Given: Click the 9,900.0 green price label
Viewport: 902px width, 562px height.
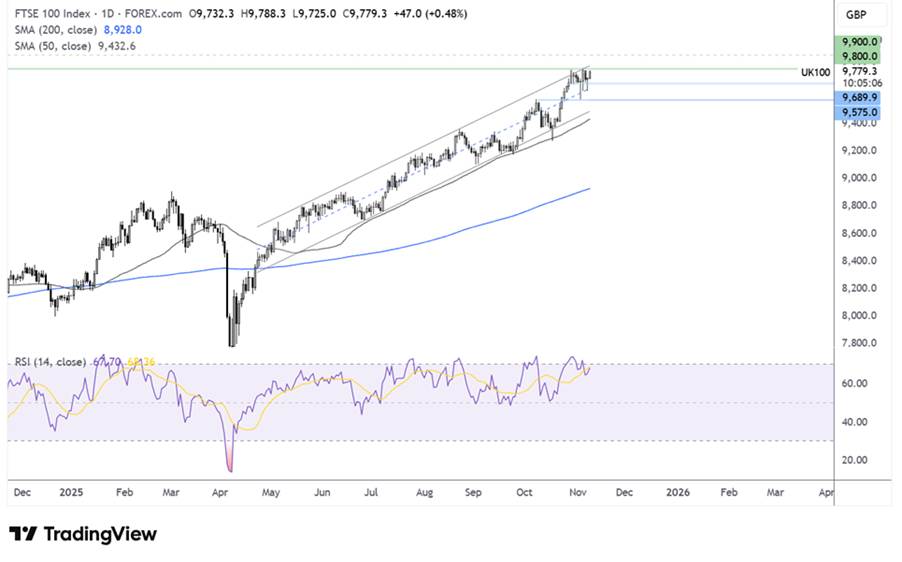Looking at the screenshot, I should (x=860, y=42).
